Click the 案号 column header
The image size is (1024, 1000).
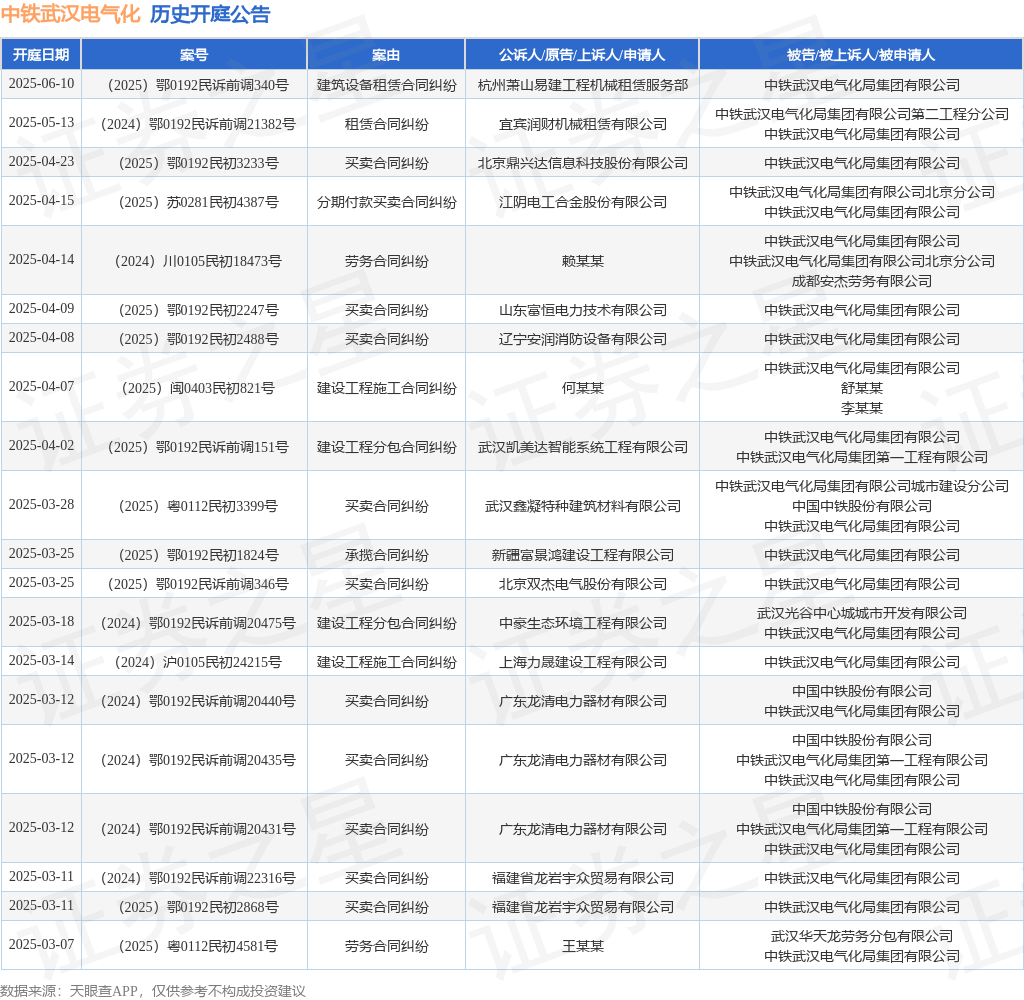[x=194, y=55]
